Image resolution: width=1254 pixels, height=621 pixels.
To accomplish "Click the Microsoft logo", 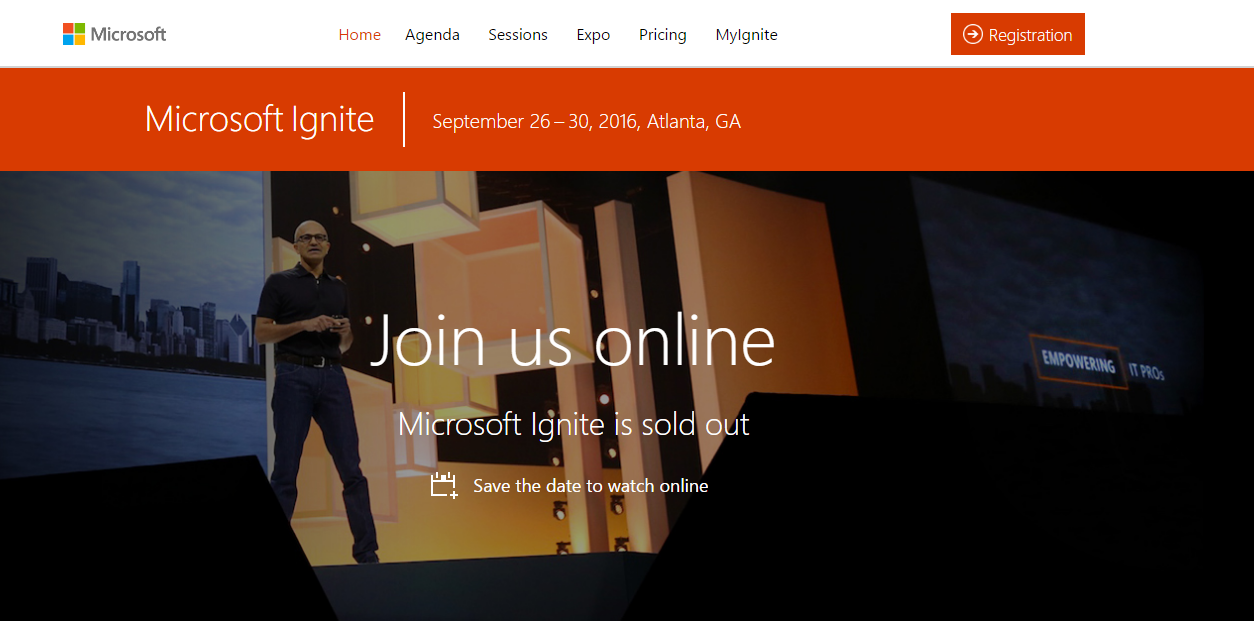I will (x=114, y=34).
